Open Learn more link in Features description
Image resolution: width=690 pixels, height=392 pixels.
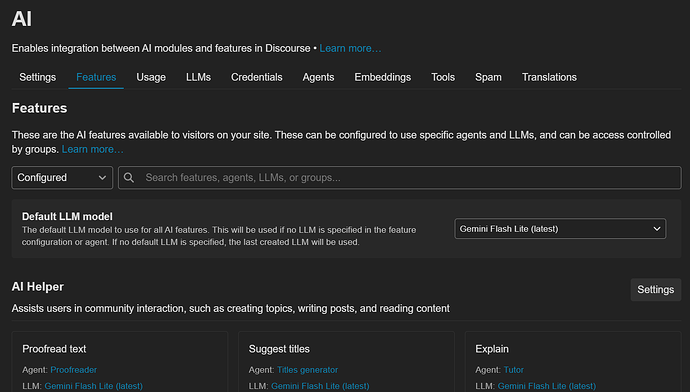pyautogui.click(x=92, y=150)
